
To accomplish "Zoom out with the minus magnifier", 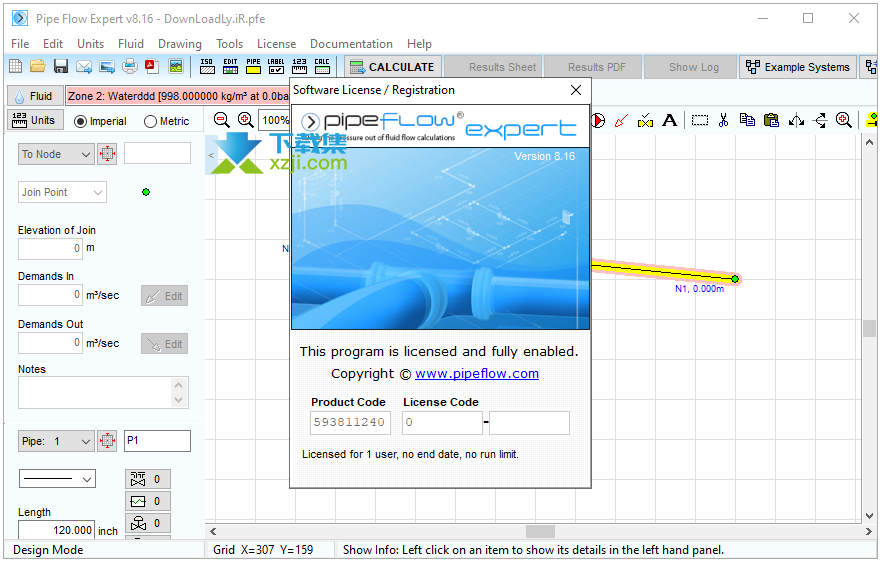I will [222, 120].
